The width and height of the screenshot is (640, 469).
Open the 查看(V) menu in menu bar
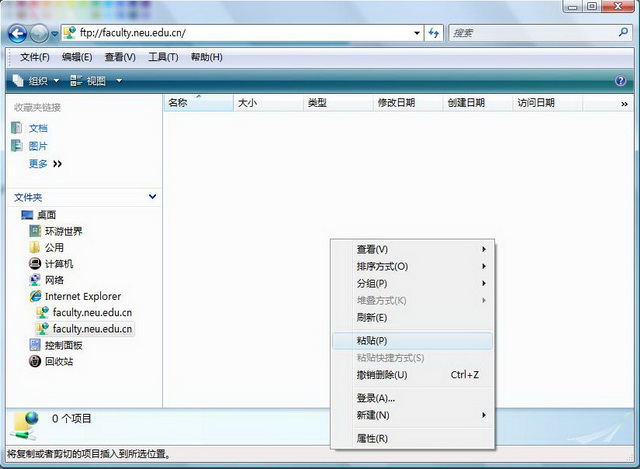(x=120, y=57)
